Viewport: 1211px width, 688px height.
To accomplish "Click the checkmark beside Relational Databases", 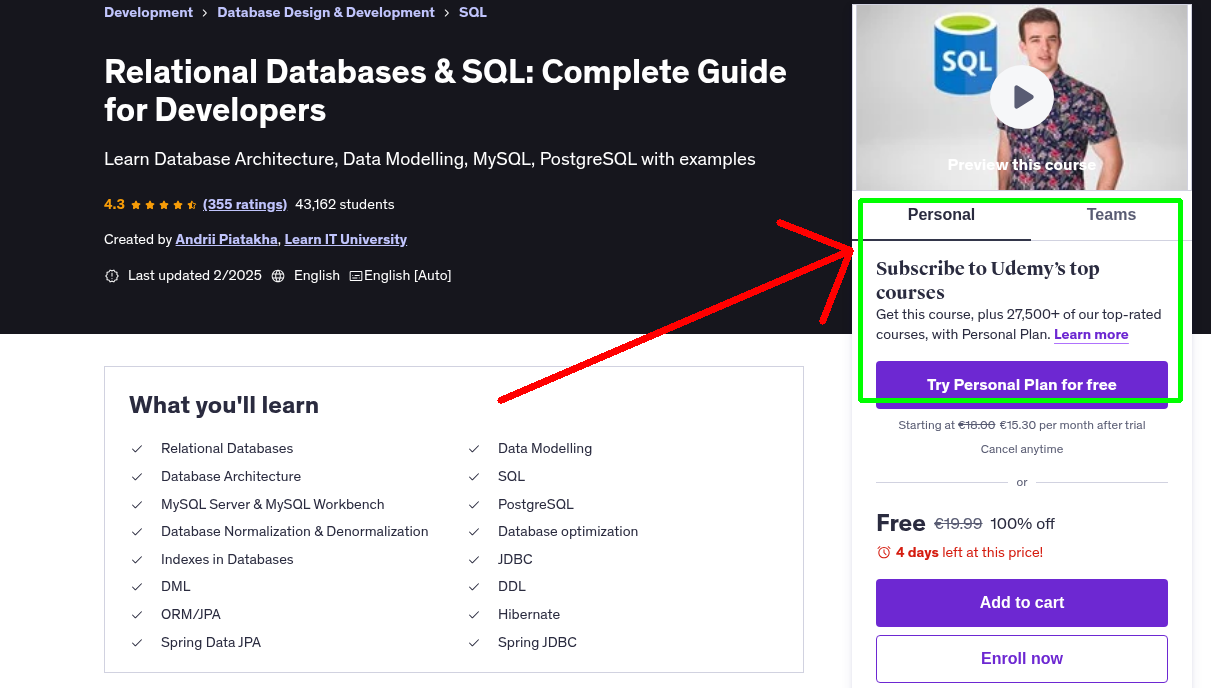I will pyautogui.click(x=136, y=449).
